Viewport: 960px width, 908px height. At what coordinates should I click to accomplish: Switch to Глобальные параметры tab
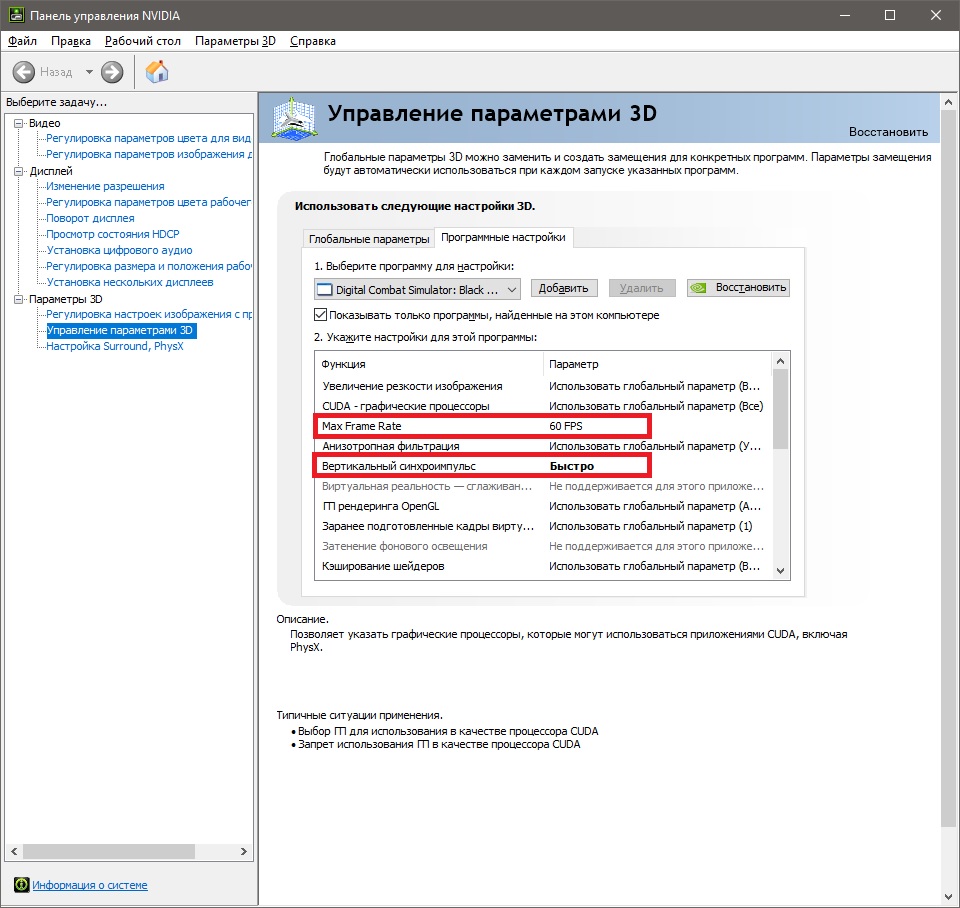point(369,239)
